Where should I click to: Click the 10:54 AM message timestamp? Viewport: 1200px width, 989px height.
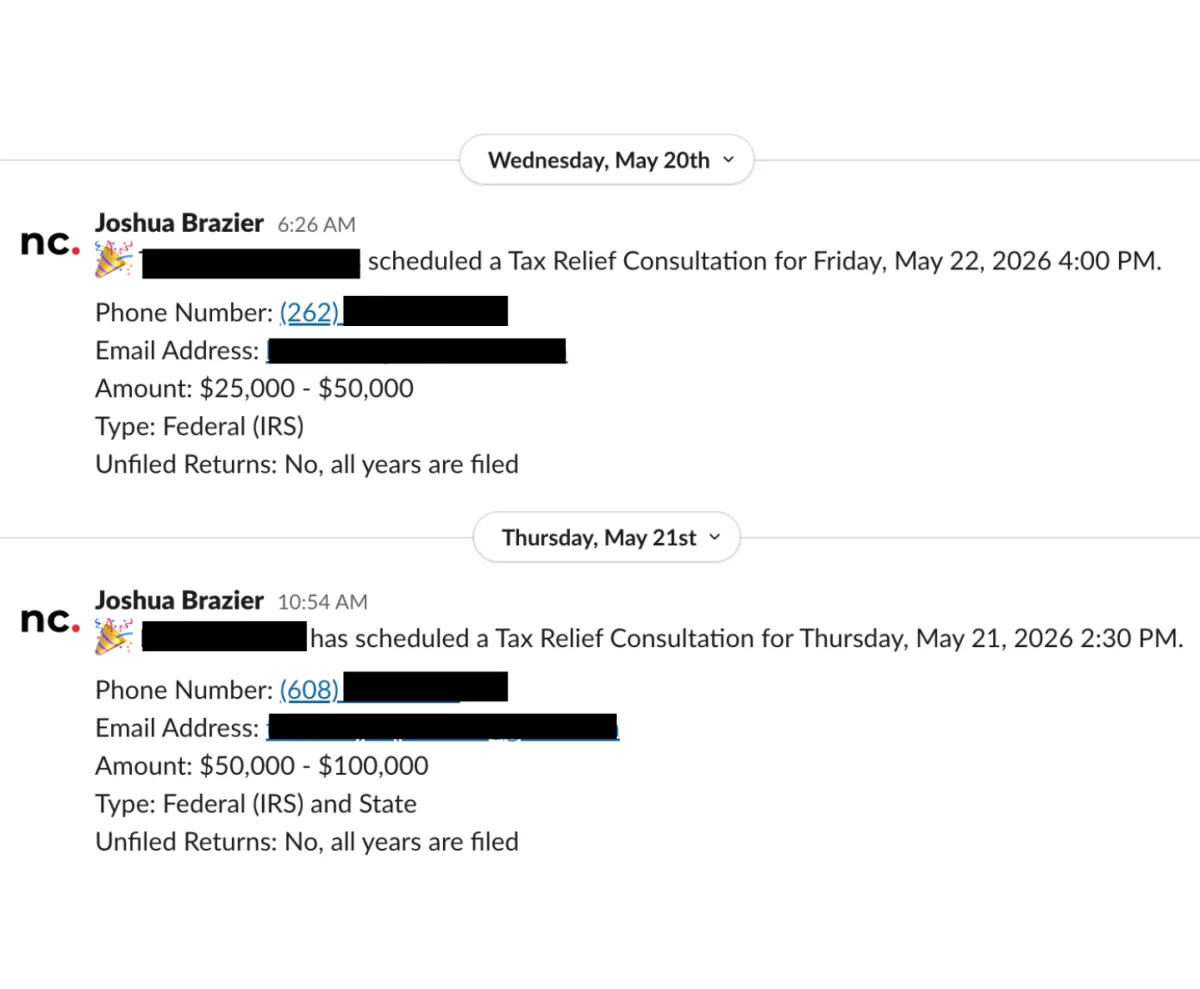pyautogui.click(x=323, y=603)
